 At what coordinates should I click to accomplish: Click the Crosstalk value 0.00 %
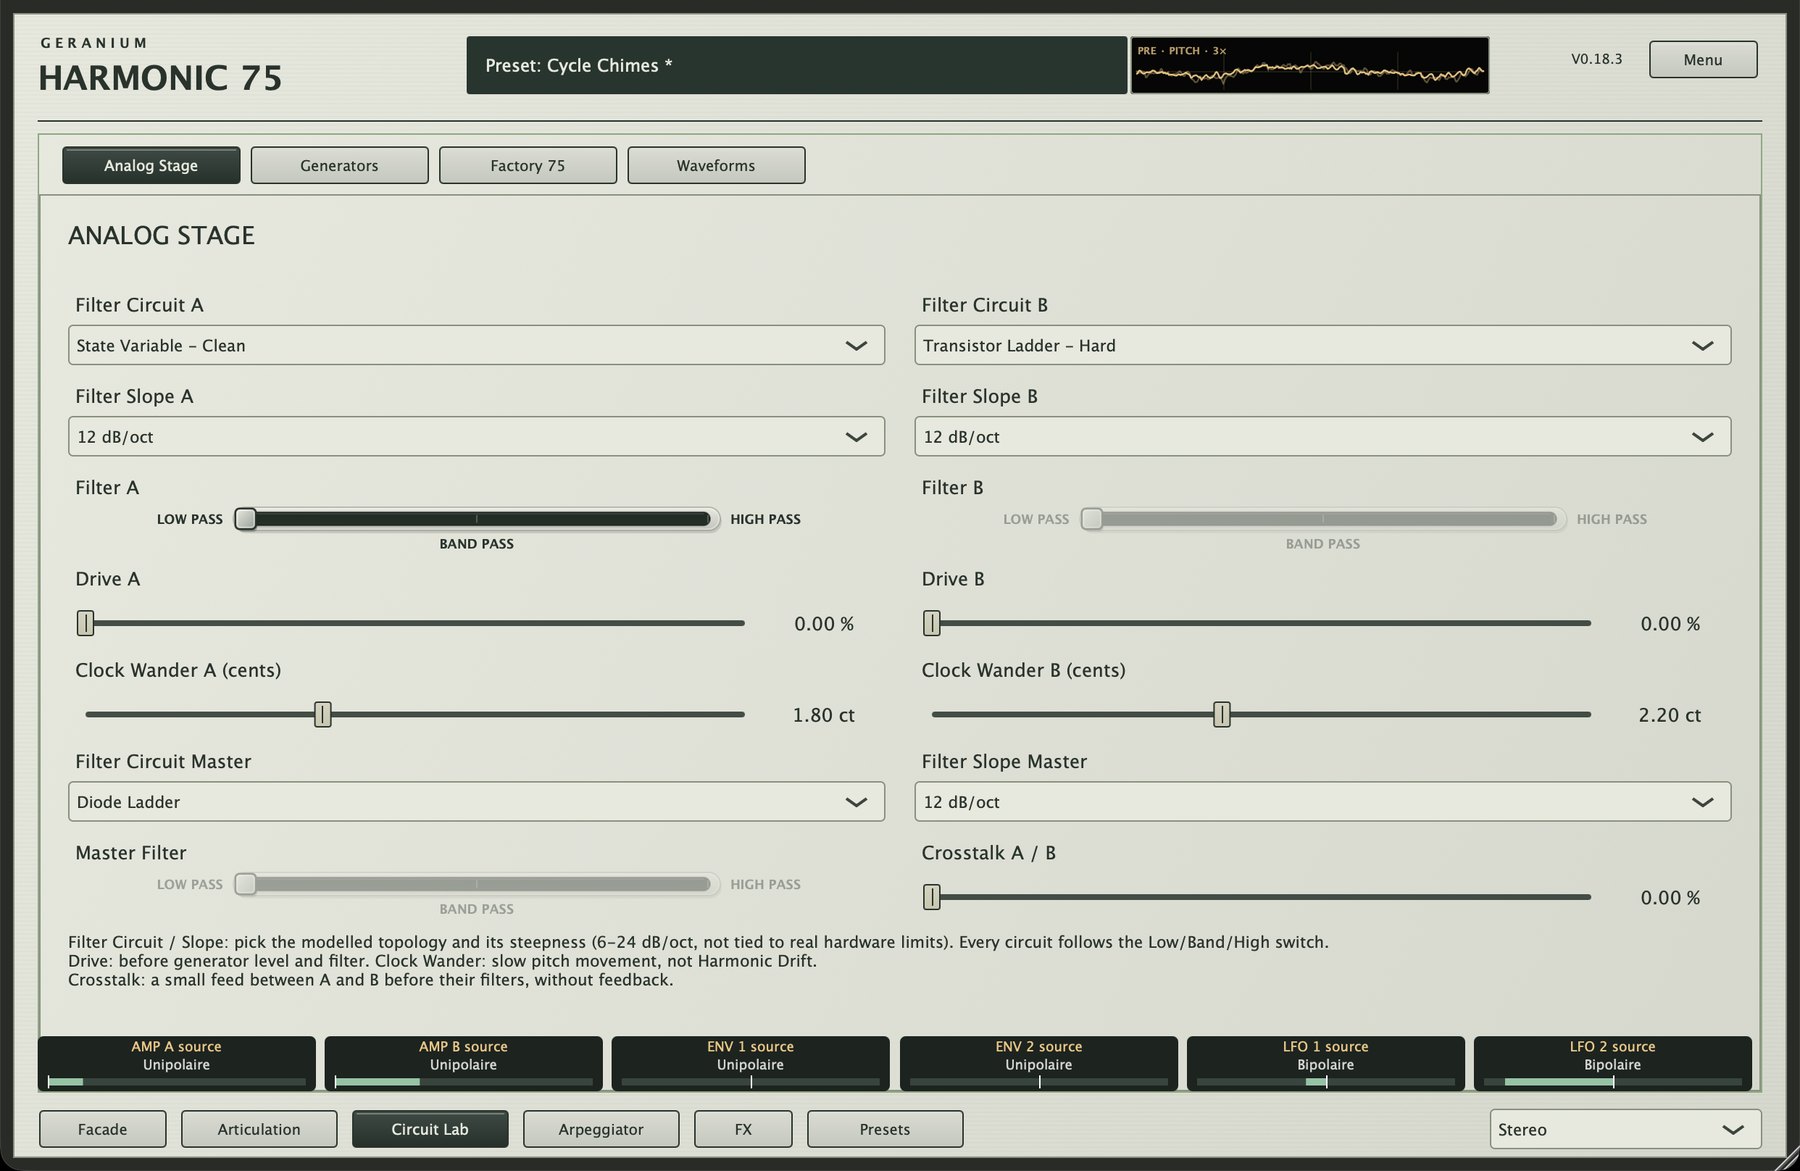pyautogui.click(x=1670, y=898)
